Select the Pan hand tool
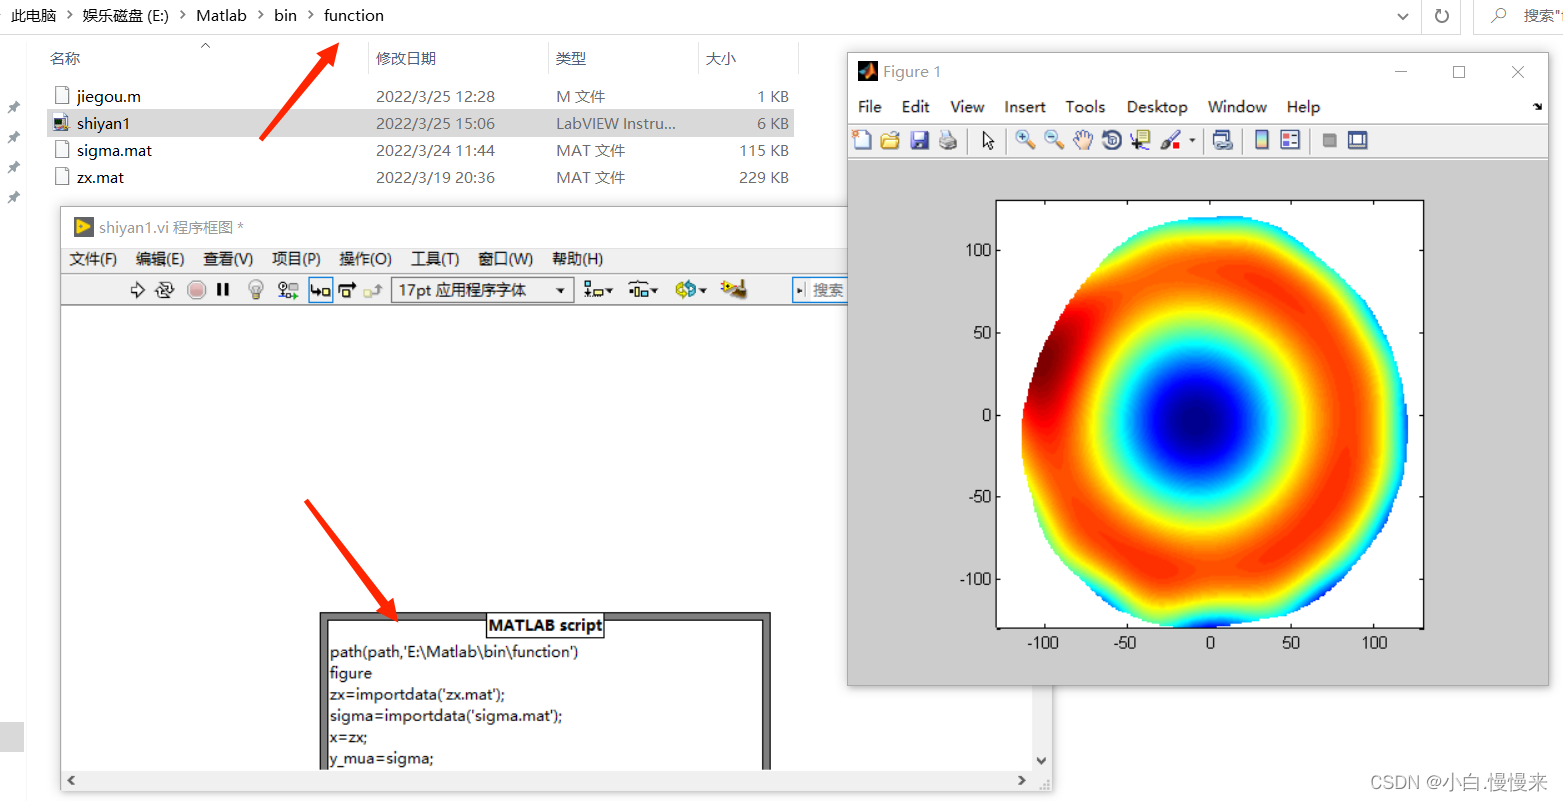Image resolution: width=1563 pixels, height=801 pixels. pos(1083,140)
